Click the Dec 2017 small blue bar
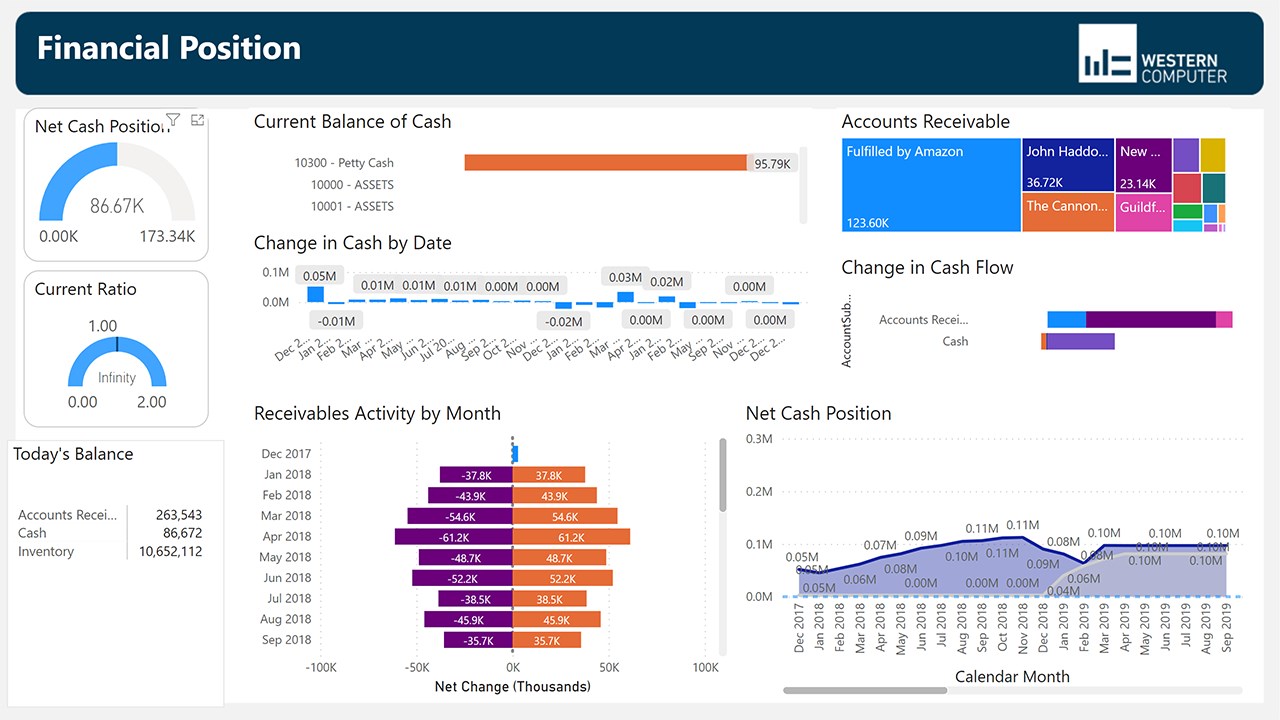This screenshot has width=1280, height=720. coord(515,454)
